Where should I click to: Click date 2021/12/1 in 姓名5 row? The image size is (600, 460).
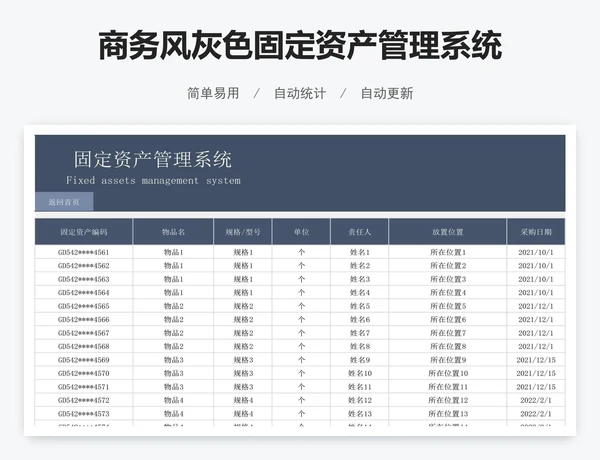(x=536, y=306)
